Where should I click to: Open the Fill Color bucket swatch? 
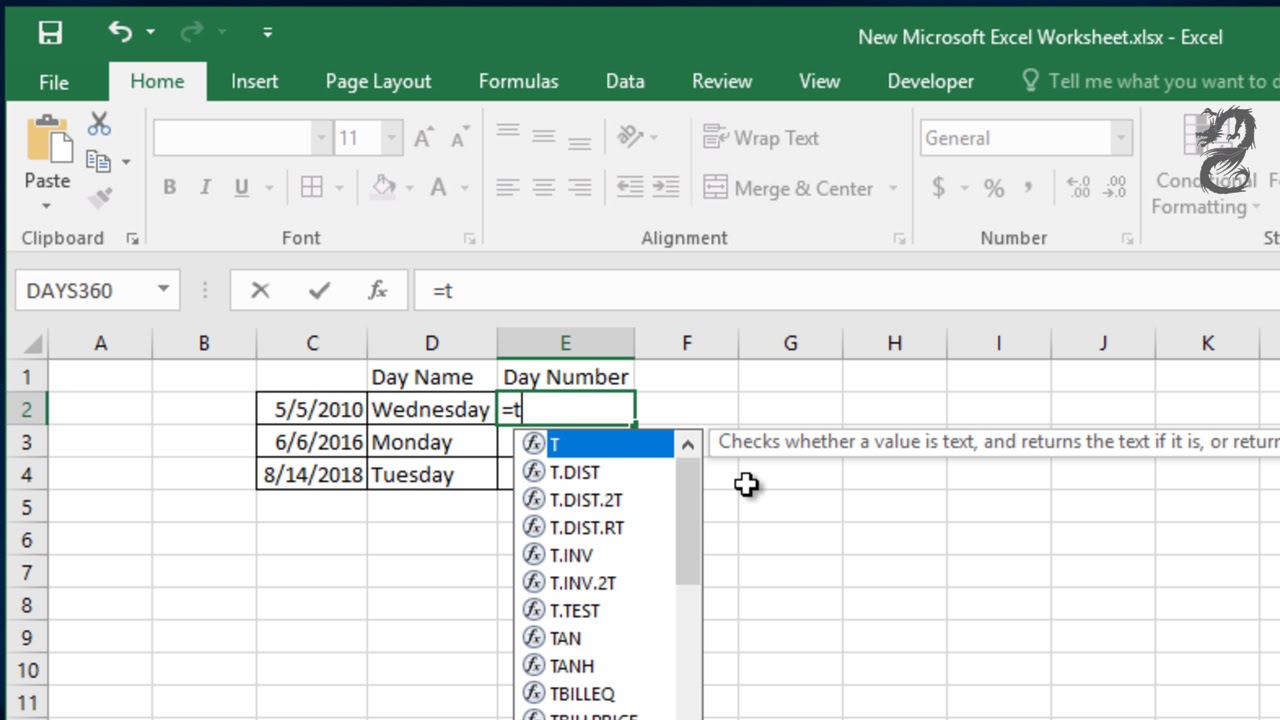point(384,187)
